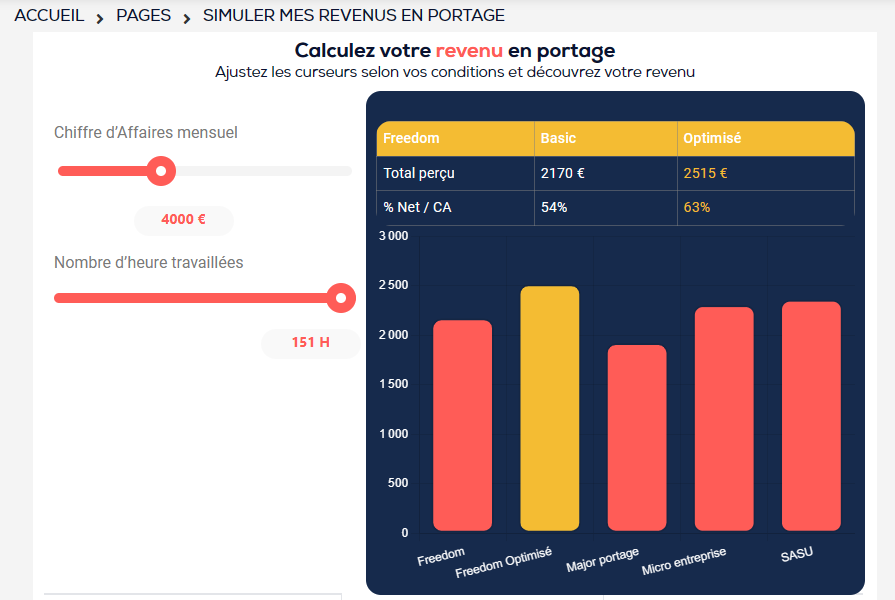Click the Freedom column header in the table
The height and width of the screenshot is (600, 895).
pos(455,138)
